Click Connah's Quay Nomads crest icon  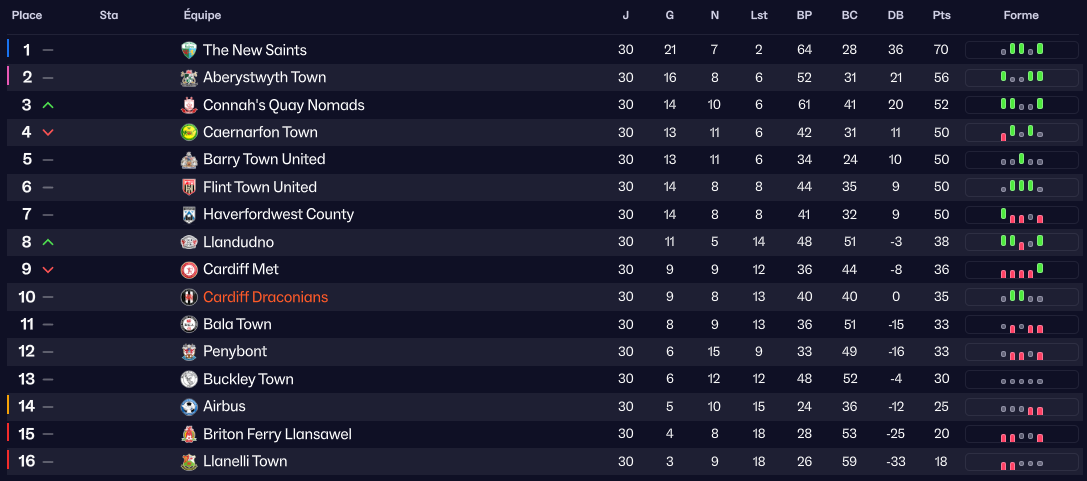pyautogui.click(x=189, y=105)
